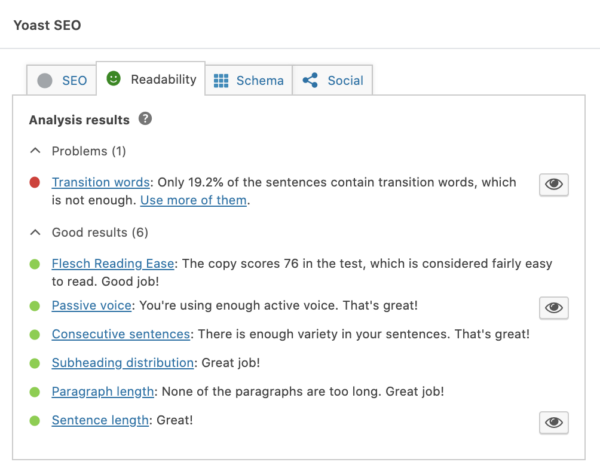Toggle eye highlight for Transition words

pos(554,184)
